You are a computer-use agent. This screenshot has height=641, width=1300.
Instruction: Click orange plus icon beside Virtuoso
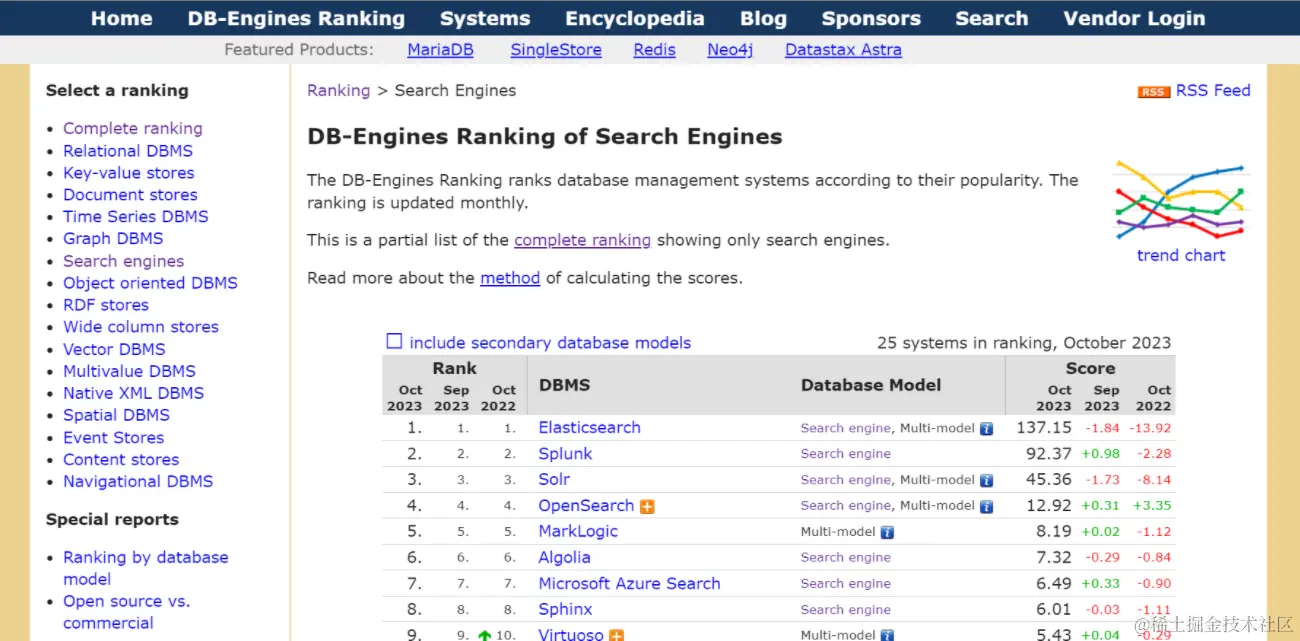pyautogui.click(x=617, y=635)
